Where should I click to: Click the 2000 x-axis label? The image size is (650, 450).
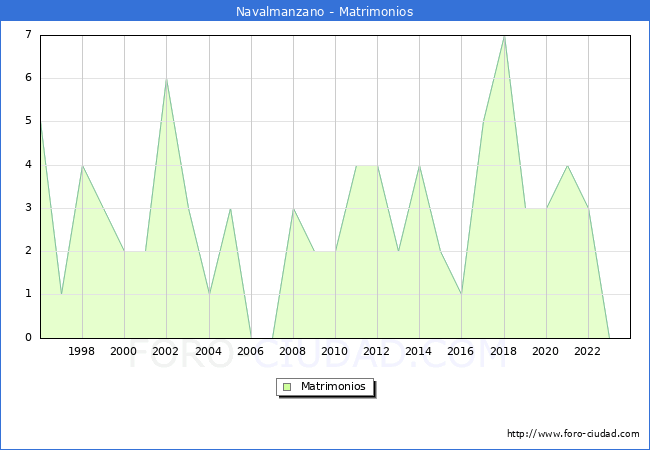point(124,351)
